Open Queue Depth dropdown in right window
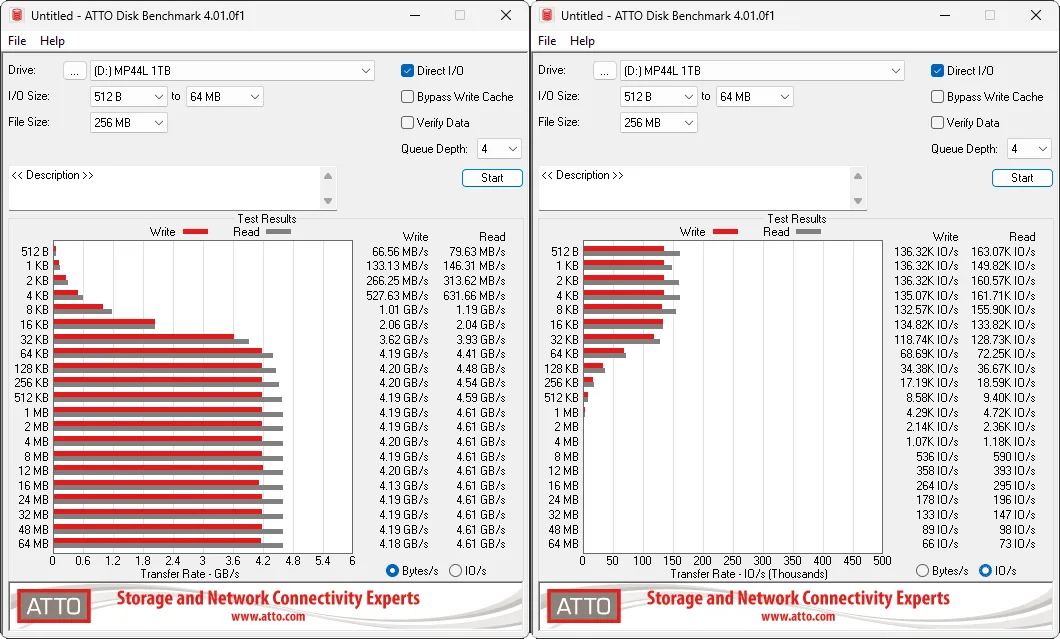Viewport: 1060px width, 639px height. [x=1029, y=149]
